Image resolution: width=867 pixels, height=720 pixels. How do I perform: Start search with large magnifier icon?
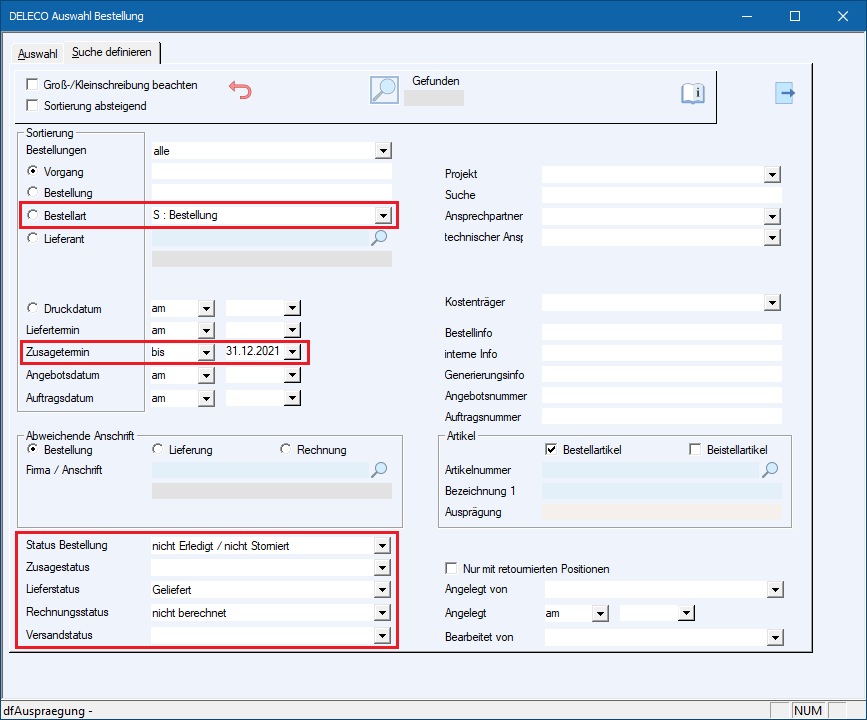384,90
